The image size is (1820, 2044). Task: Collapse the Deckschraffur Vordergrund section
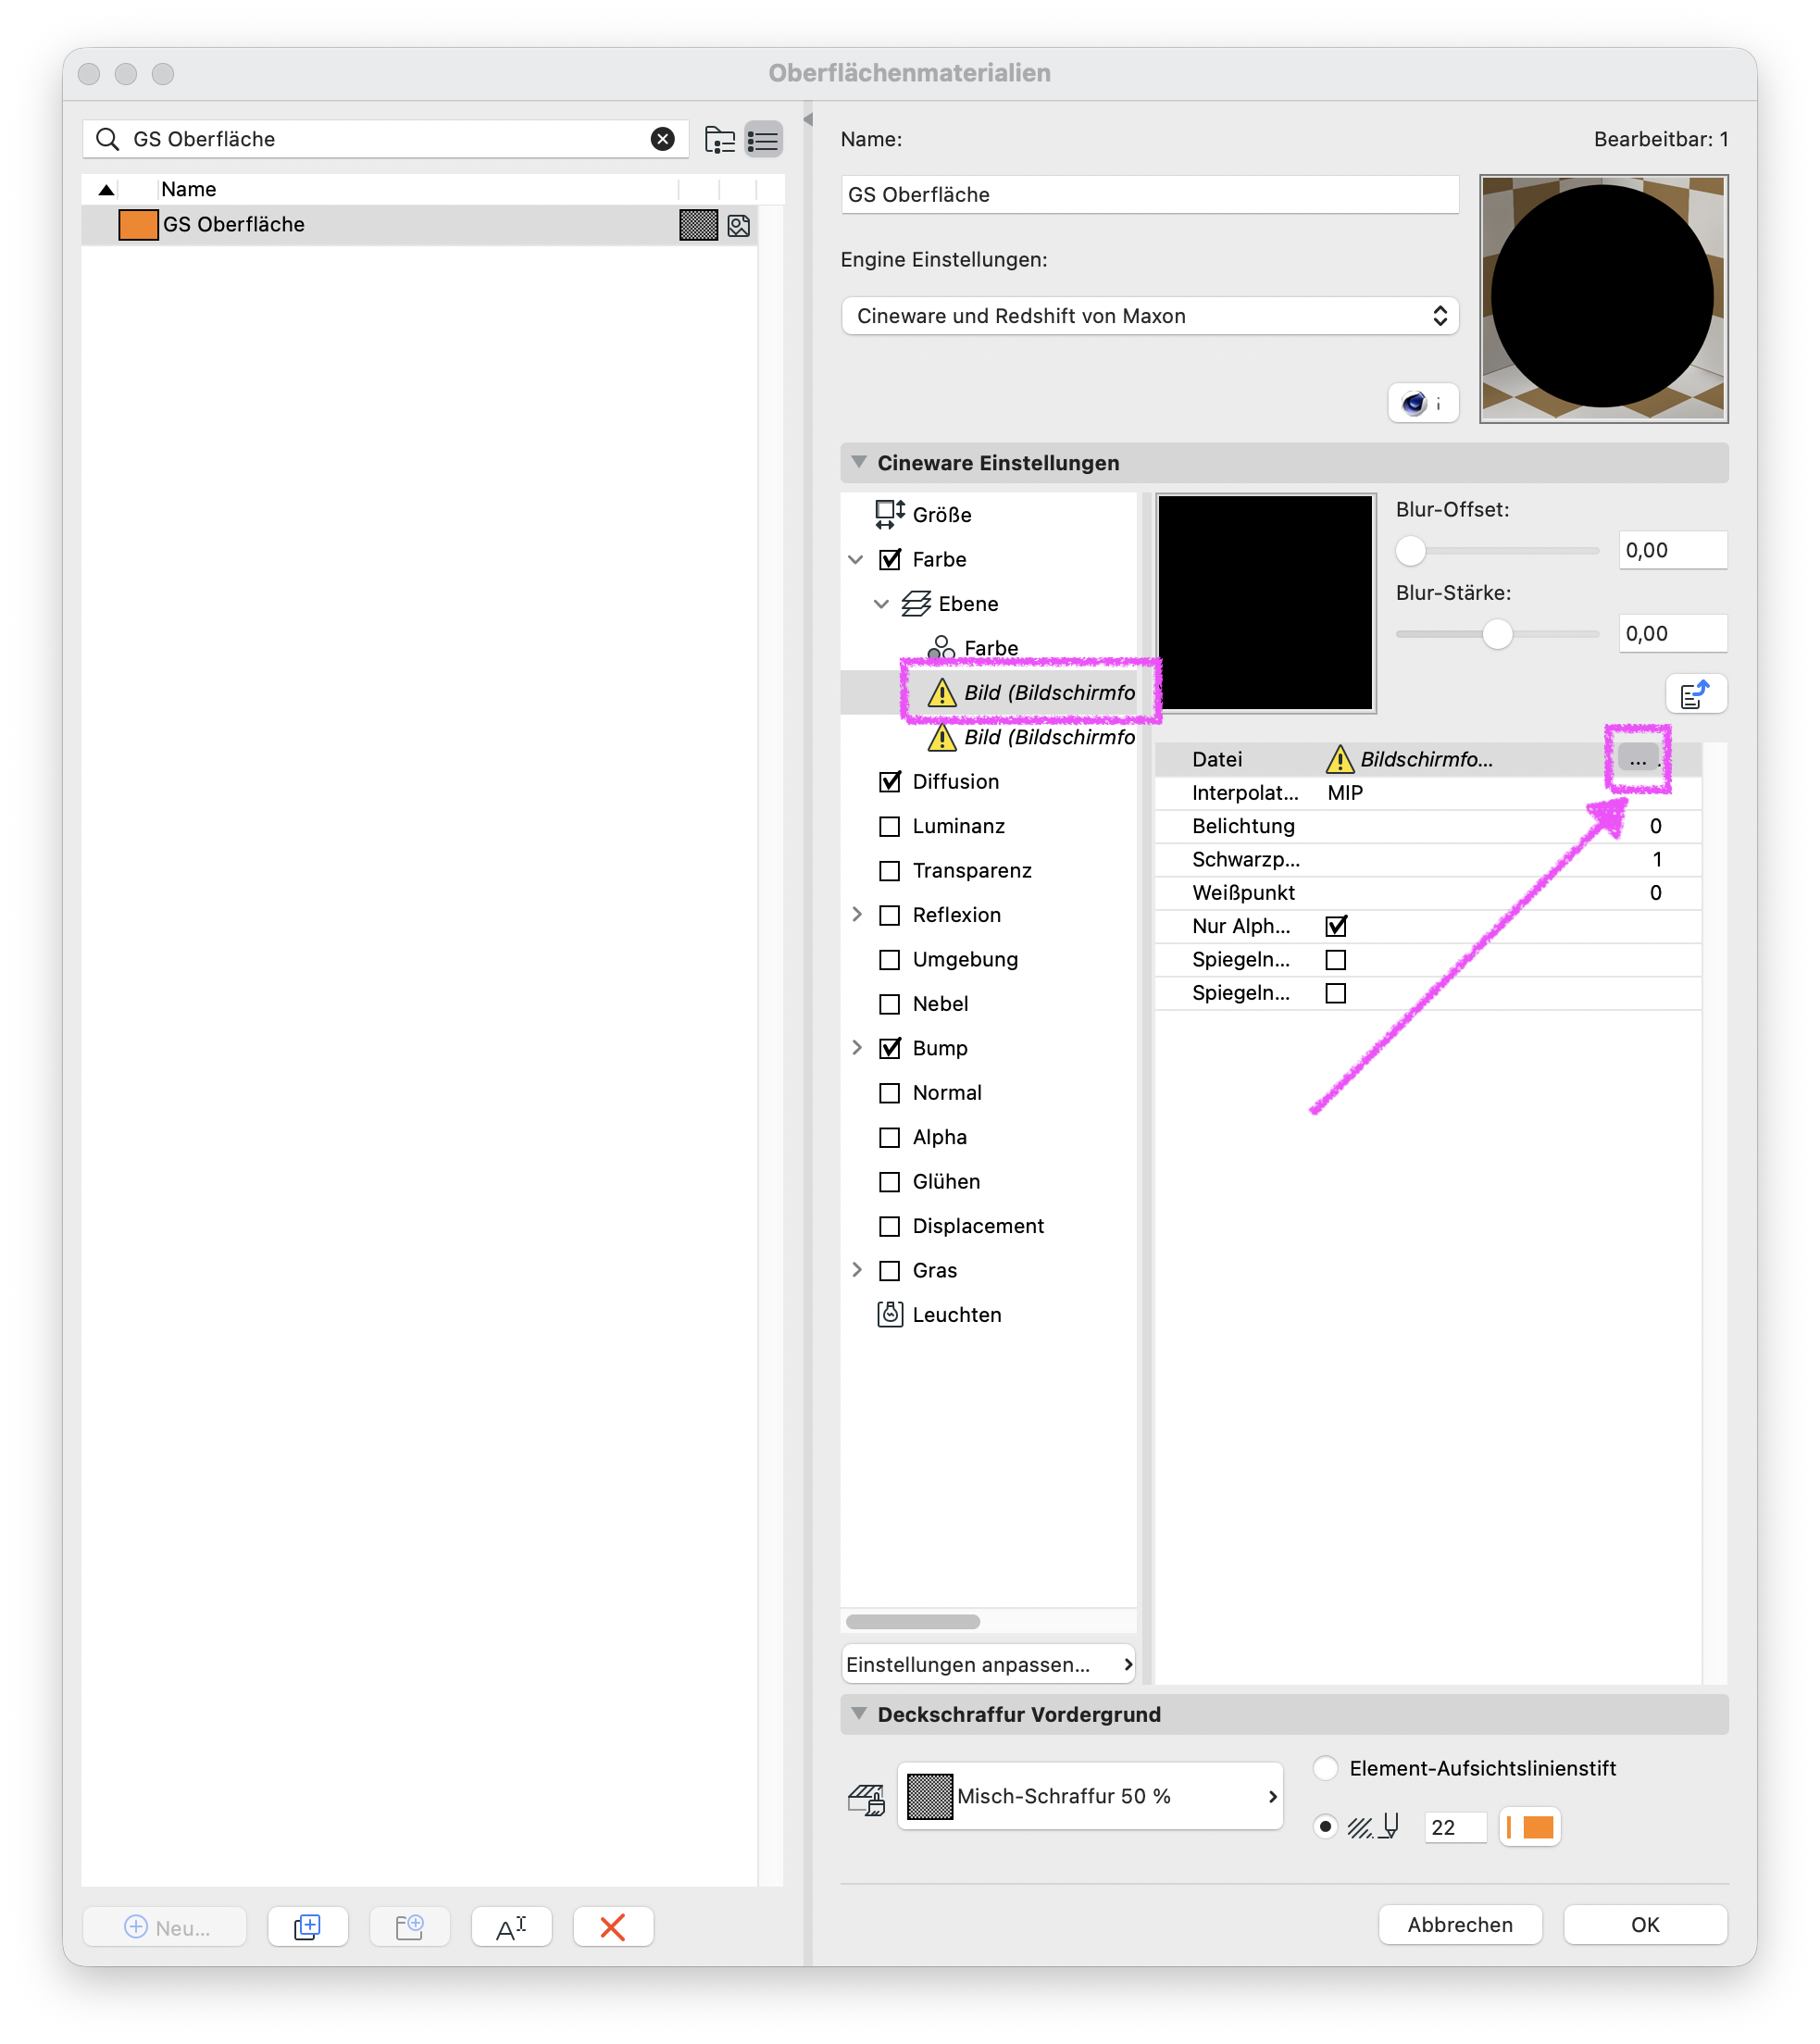[858, 1713]
